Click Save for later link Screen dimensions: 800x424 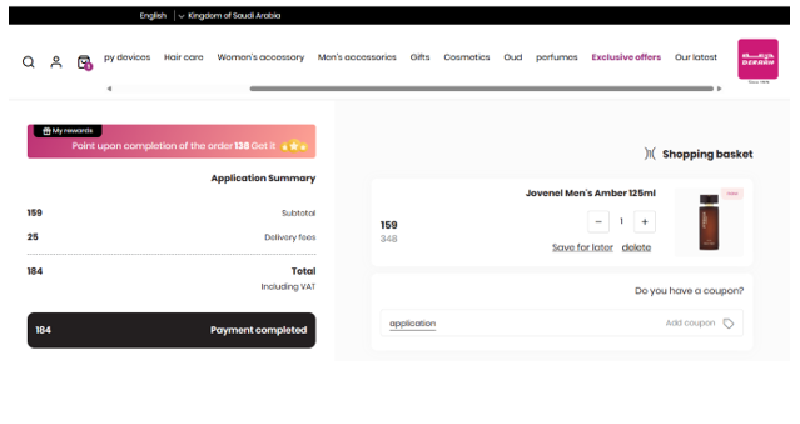582,247
